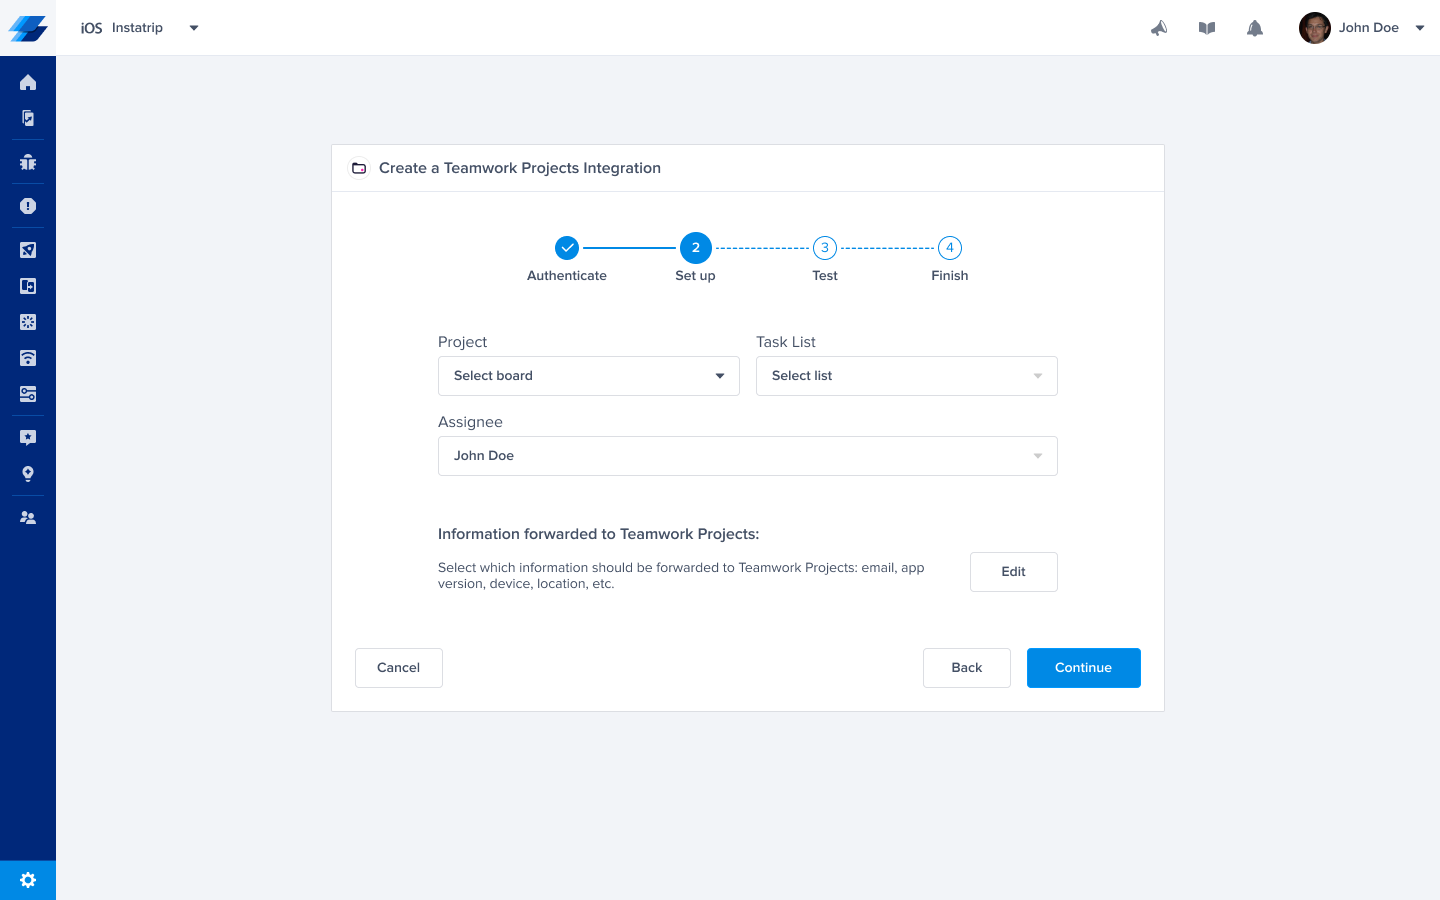
Task: Click "Information forwarded to Teamwork Projects:" heading
Action: pos(599,534)
